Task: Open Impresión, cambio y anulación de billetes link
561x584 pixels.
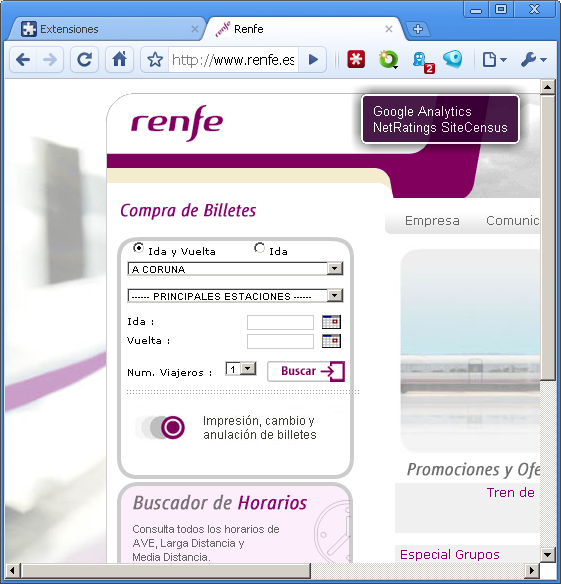Action: tap(260, 428)
